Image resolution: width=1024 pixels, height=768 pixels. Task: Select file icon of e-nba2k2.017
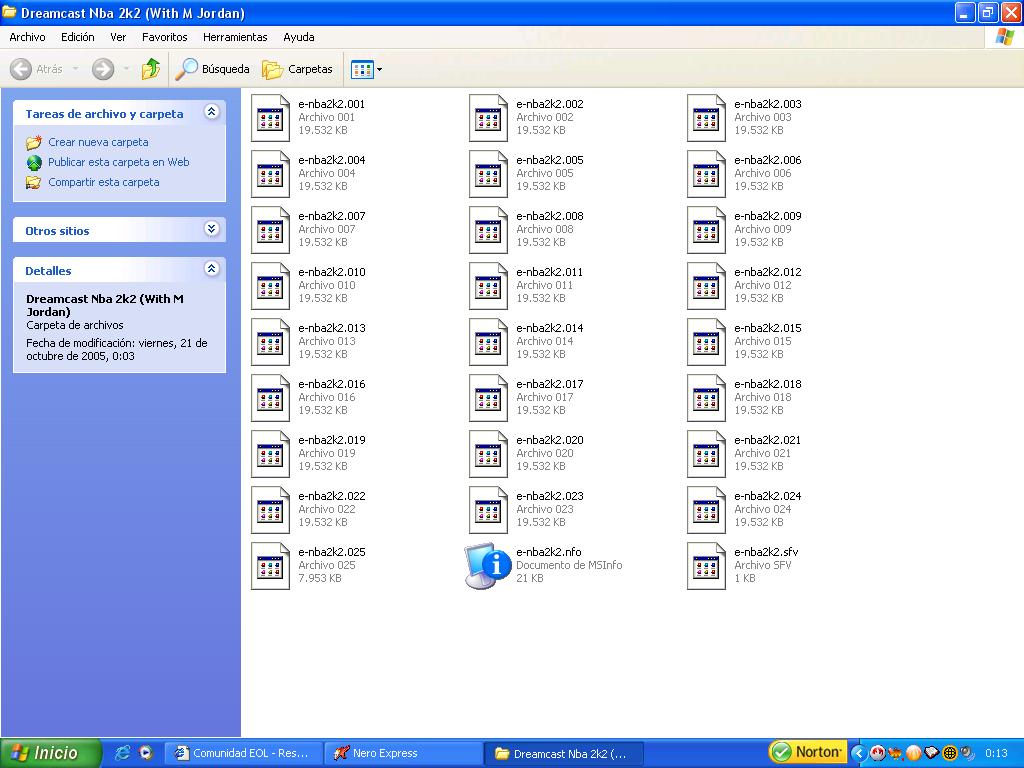click(x=488, y=399)
